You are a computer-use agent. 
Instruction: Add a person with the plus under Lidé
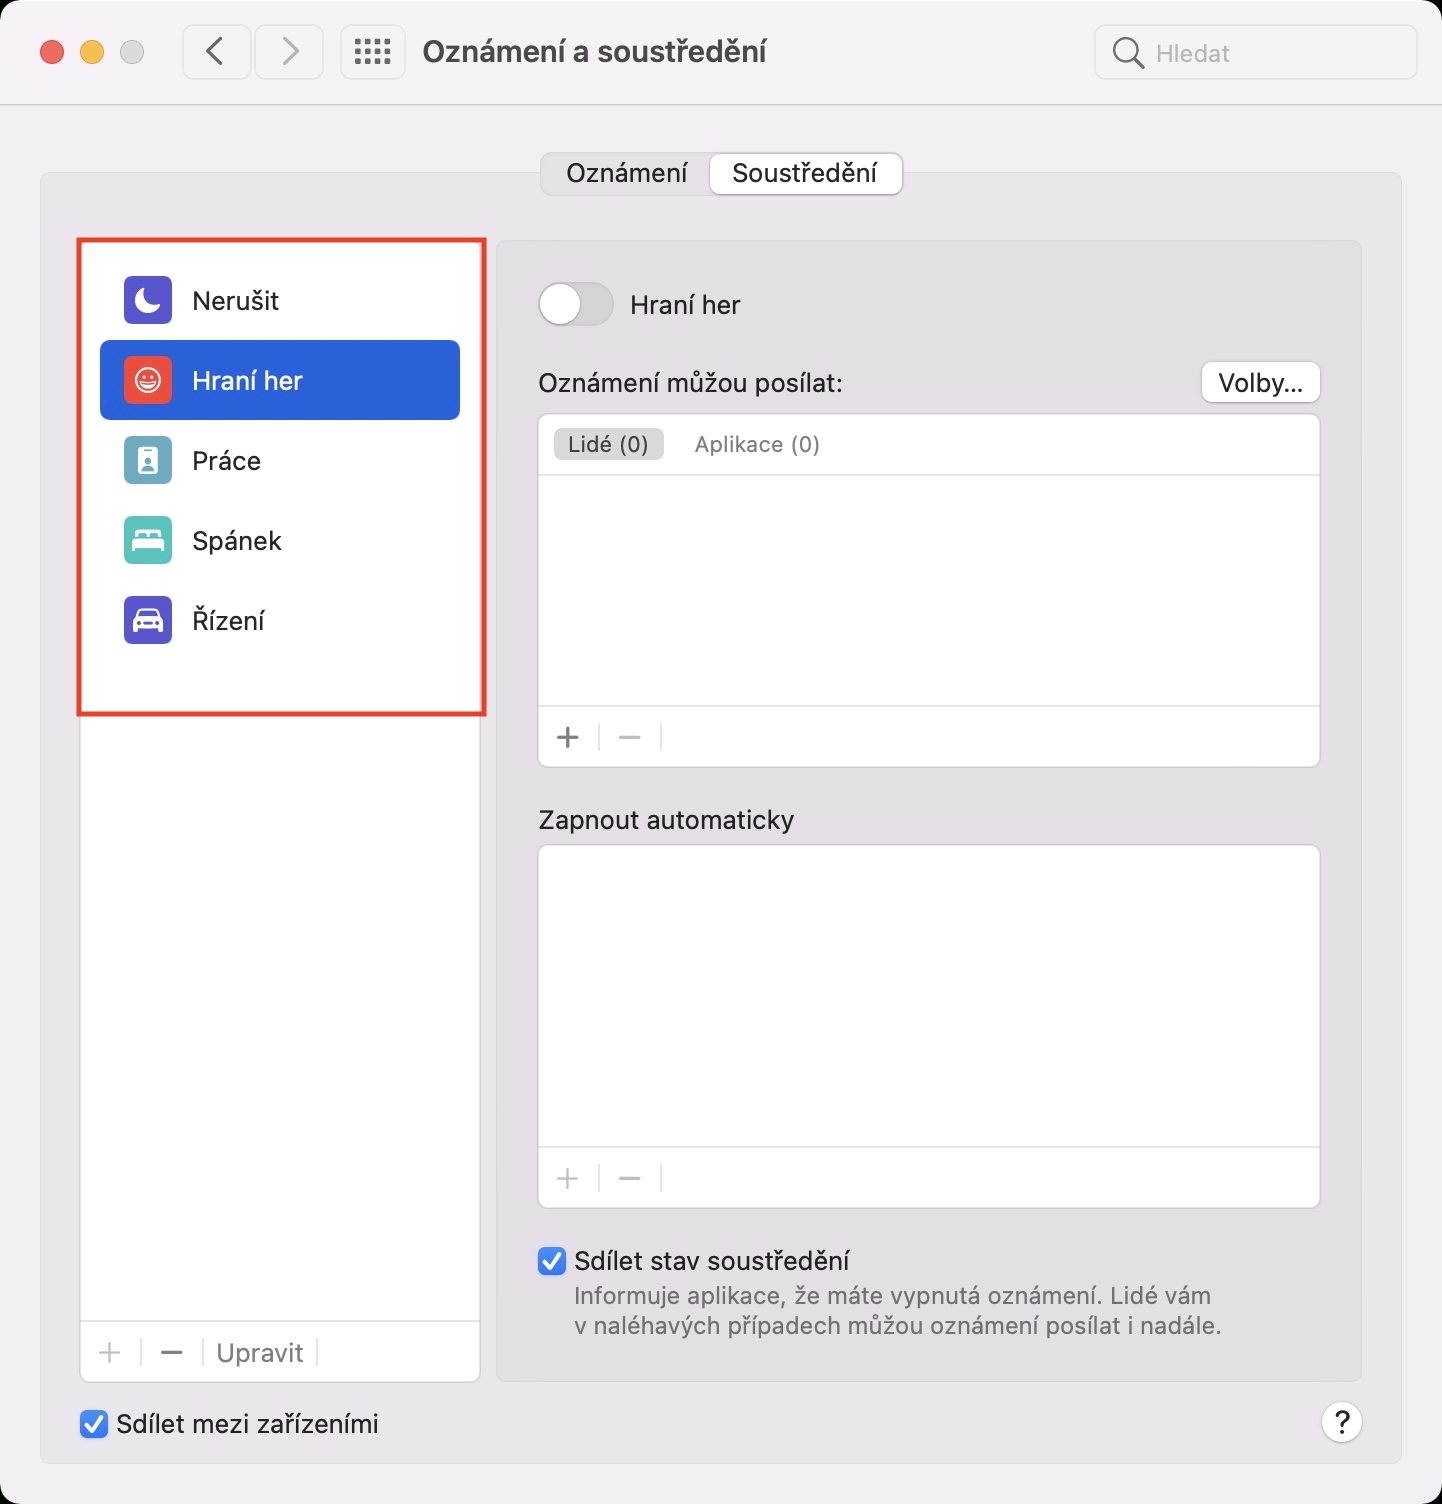click(x=568, y=738)
